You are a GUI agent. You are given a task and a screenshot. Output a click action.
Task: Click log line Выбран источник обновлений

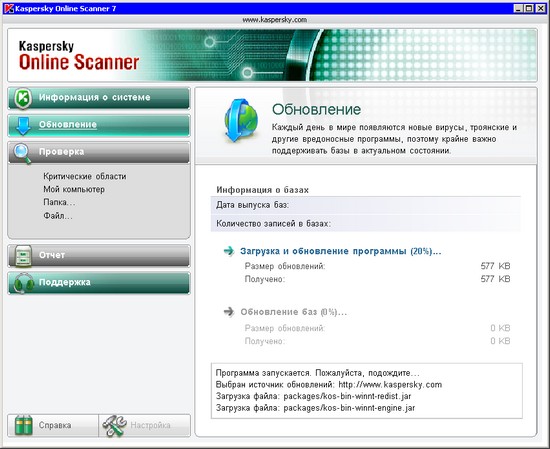[329, 385]
